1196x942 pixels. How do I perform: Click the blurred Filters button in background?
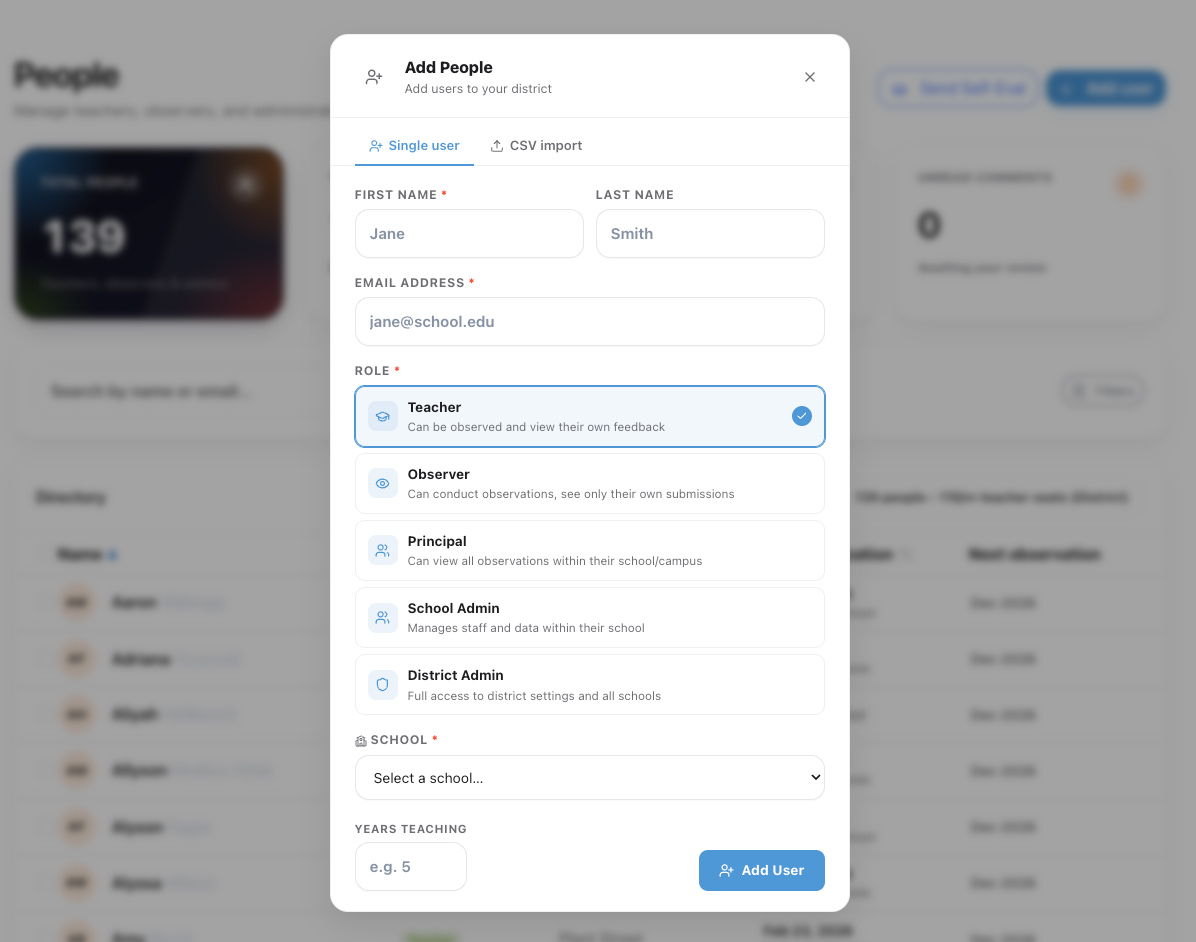(1103, 391)
